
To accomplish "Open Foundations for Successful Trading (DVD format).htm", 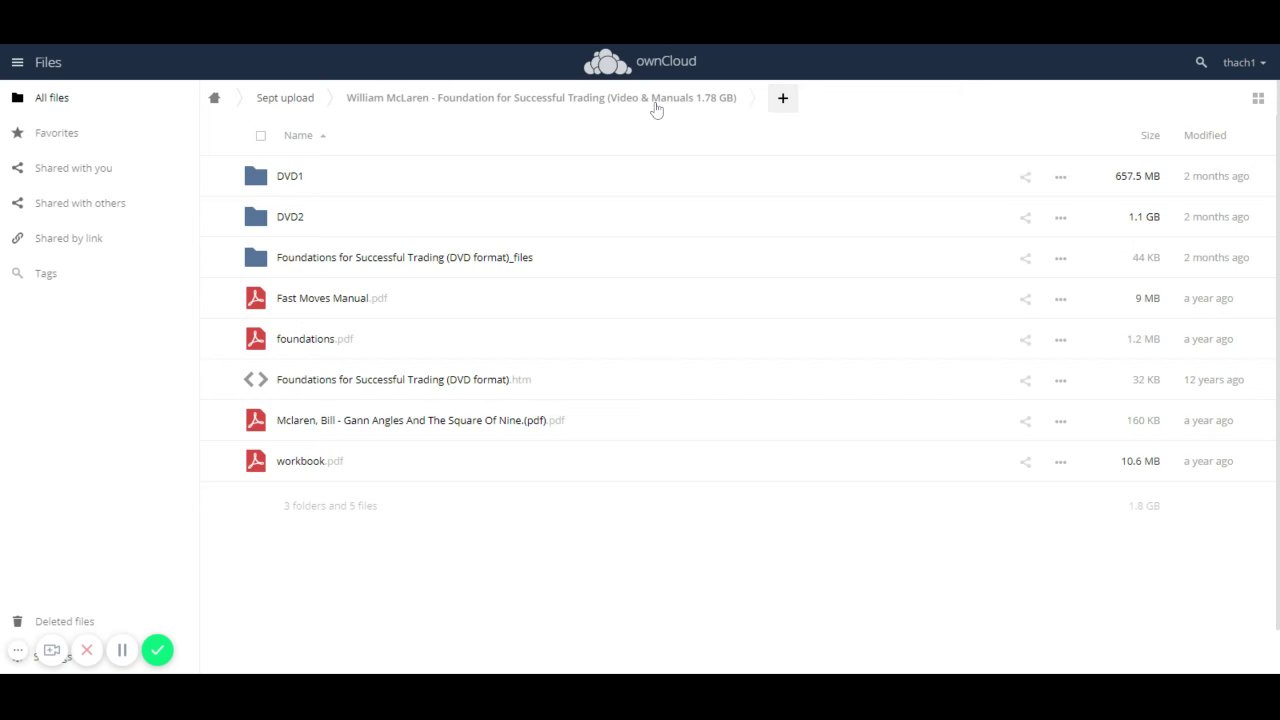I will [x=404, y=380].
